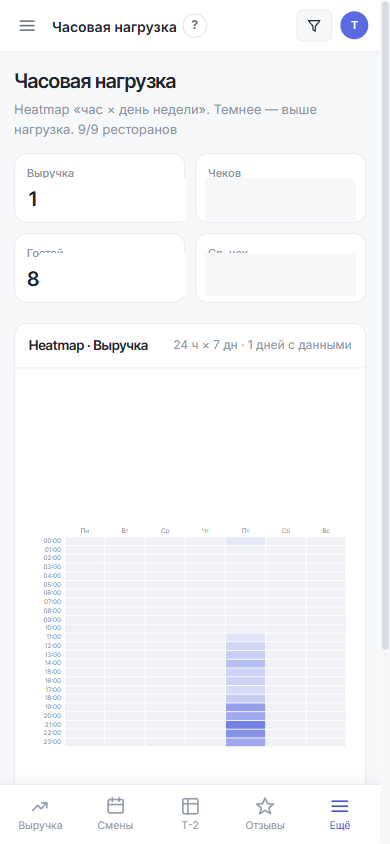Select the Гостей metric card
Image resolution: width=390 pixels, height=844 pixels.
pyautogui.click(x=100, y=268)
